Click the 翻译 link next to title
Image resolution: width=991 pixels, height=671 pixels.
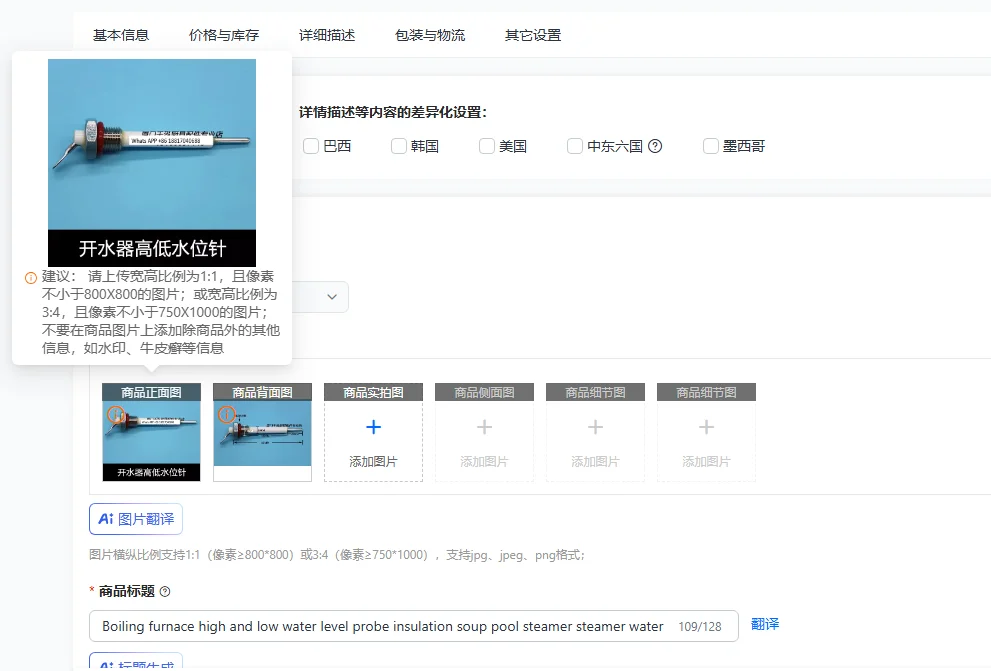(x=765, y=624)
